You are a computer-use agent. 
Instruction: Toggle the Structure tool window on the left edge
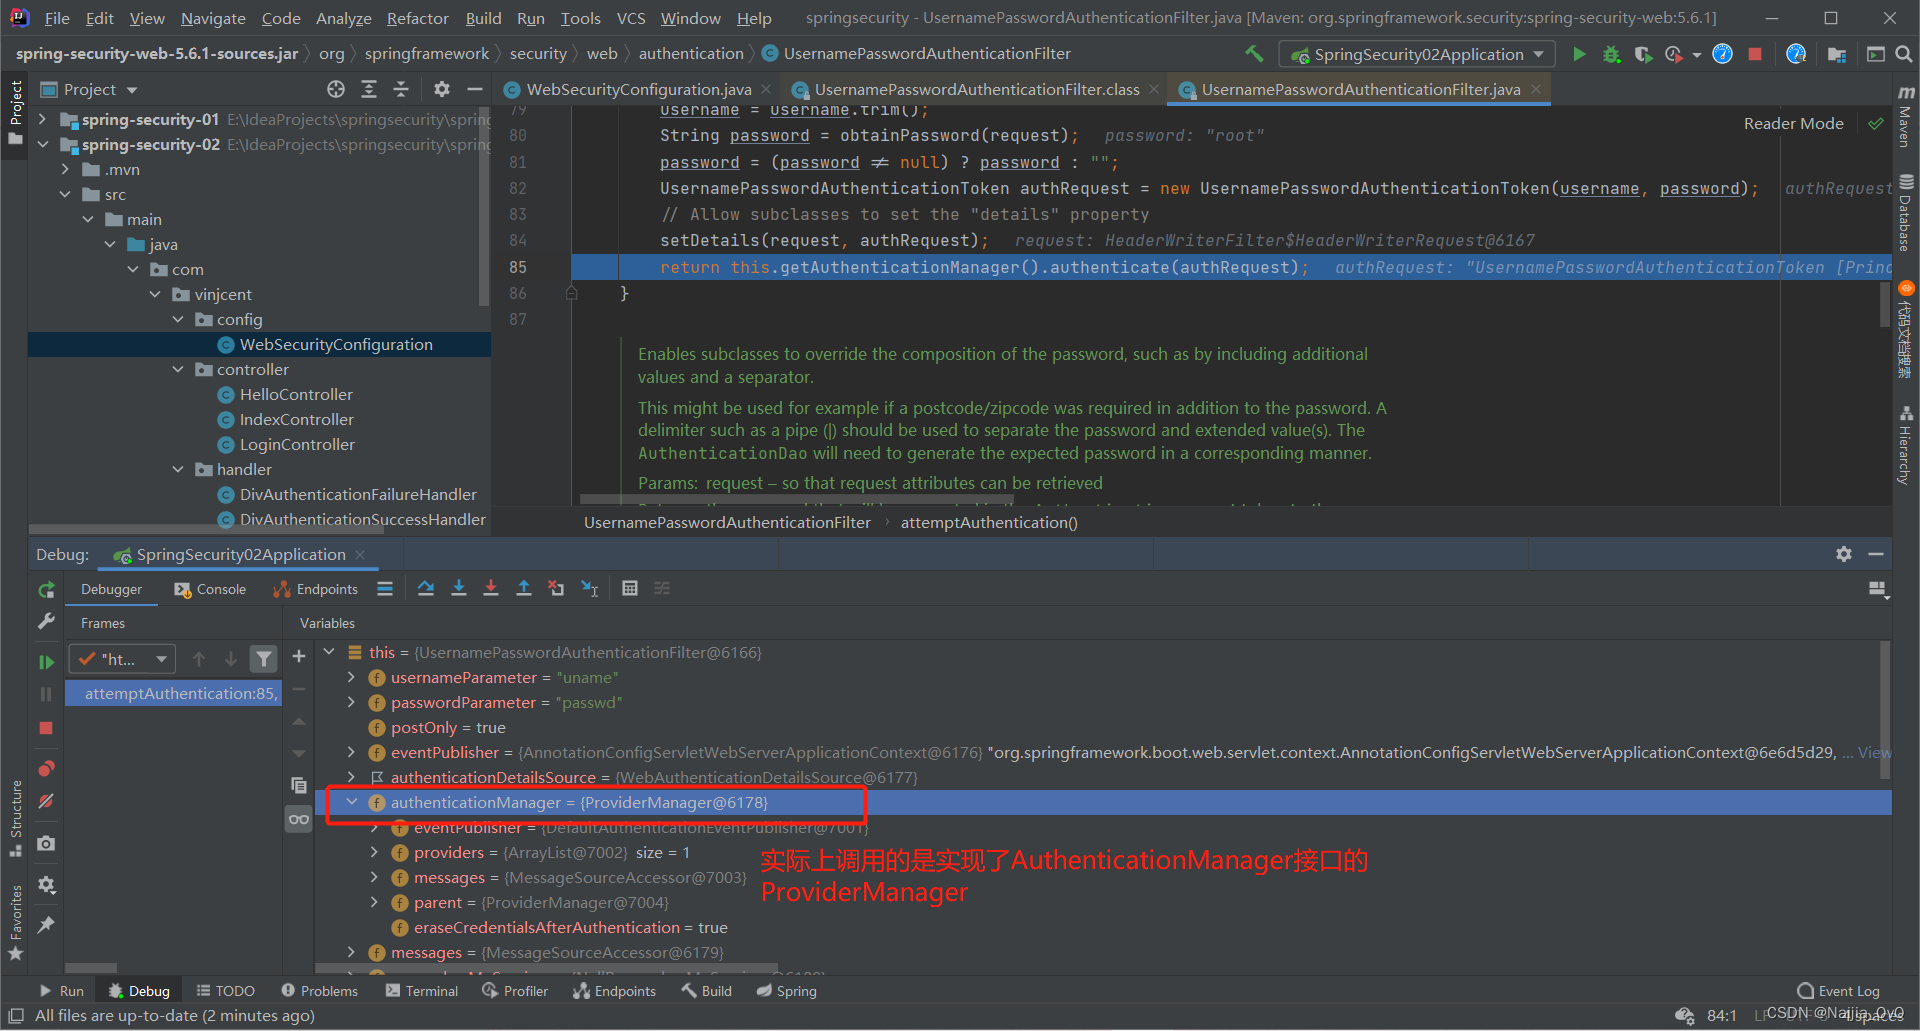coord(15,818)
